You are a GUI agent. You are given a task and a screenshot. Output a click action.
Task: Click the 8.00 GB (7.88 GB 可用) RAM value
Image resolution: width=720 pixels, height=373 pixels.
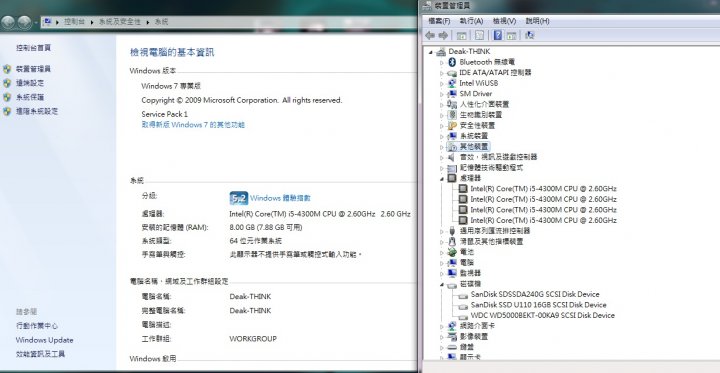pyautogui.click(x=266, y=227)
